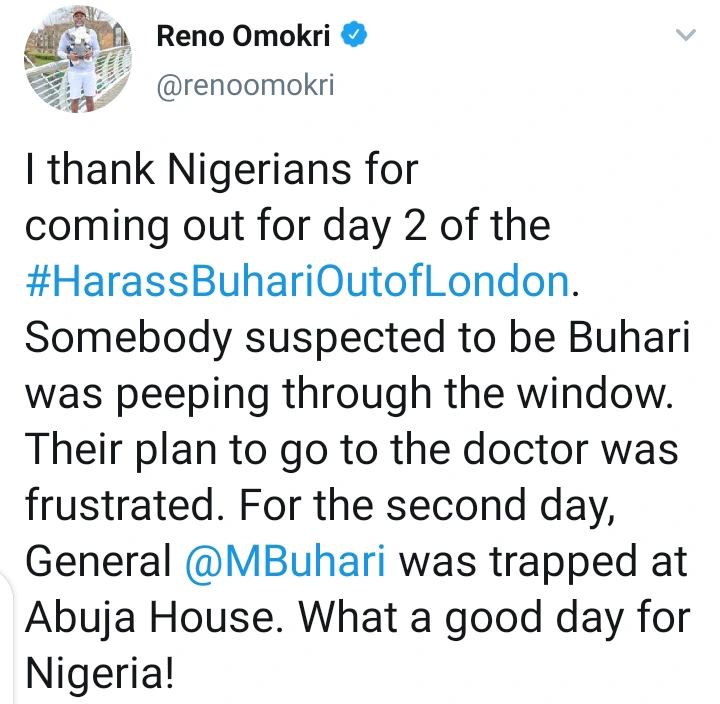720x704 pixels.
Task: Click "Buhari" after "suspected to be"
Action: pos(627,338)
